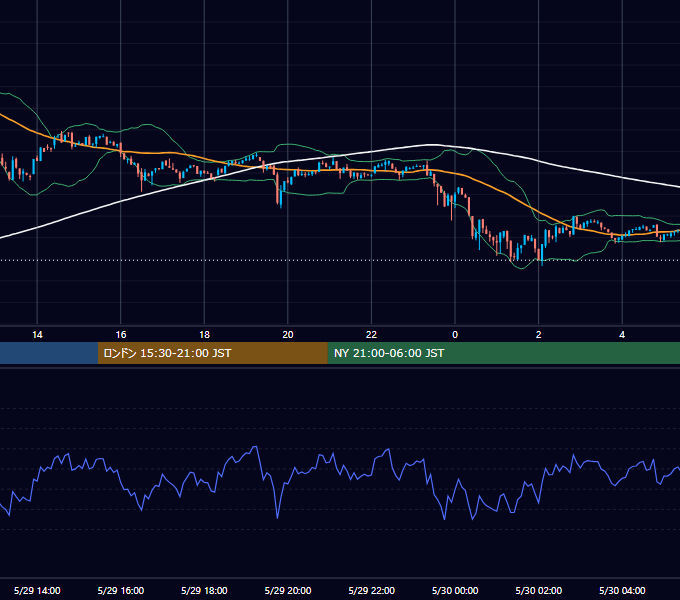Select the 5/30 04:00 time label

click(622, 590)
